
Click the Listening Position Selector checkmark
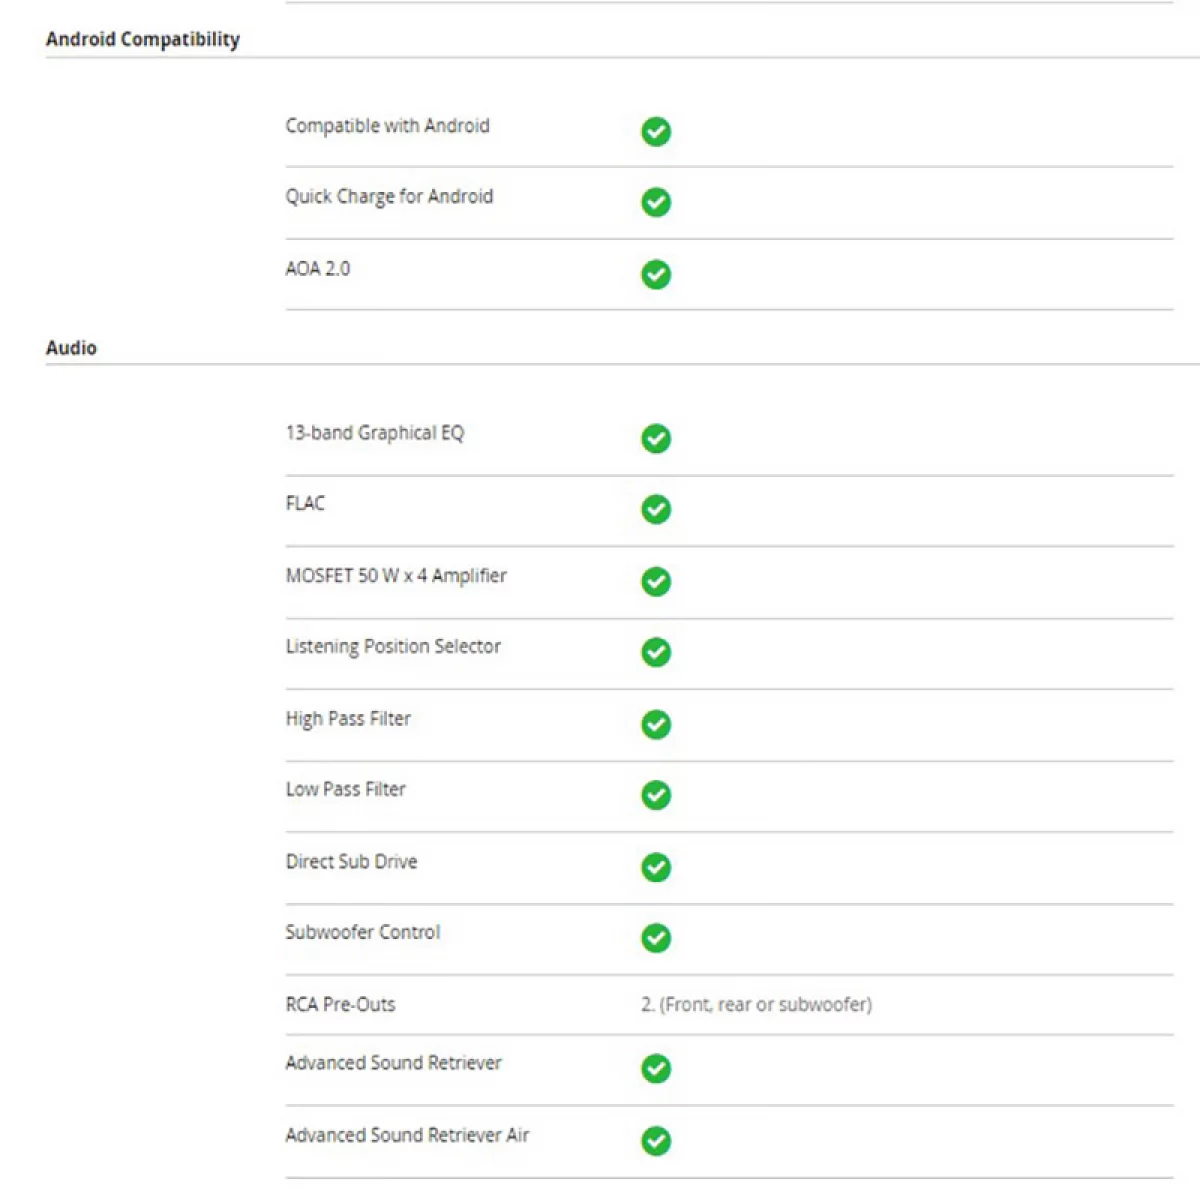[x=656, y=652]
